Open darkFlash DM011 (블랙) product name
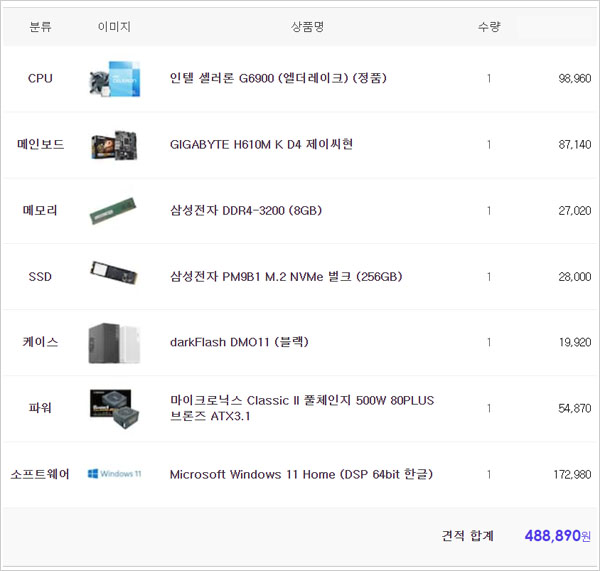Screen dimensions: 600x571 [239, 342]
